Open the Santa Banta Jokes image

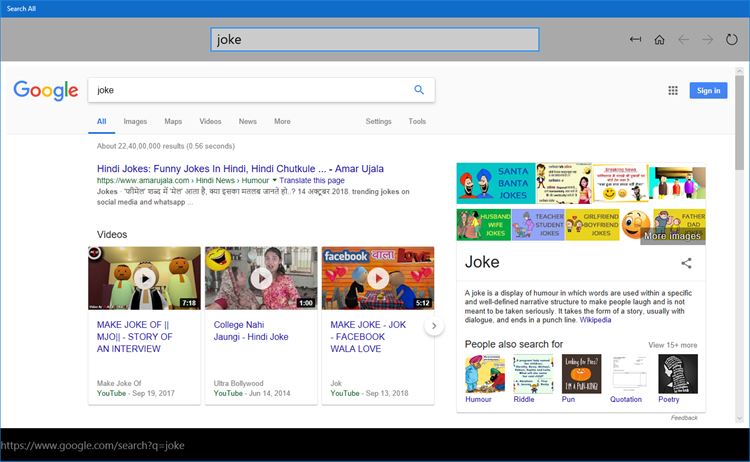496,183
